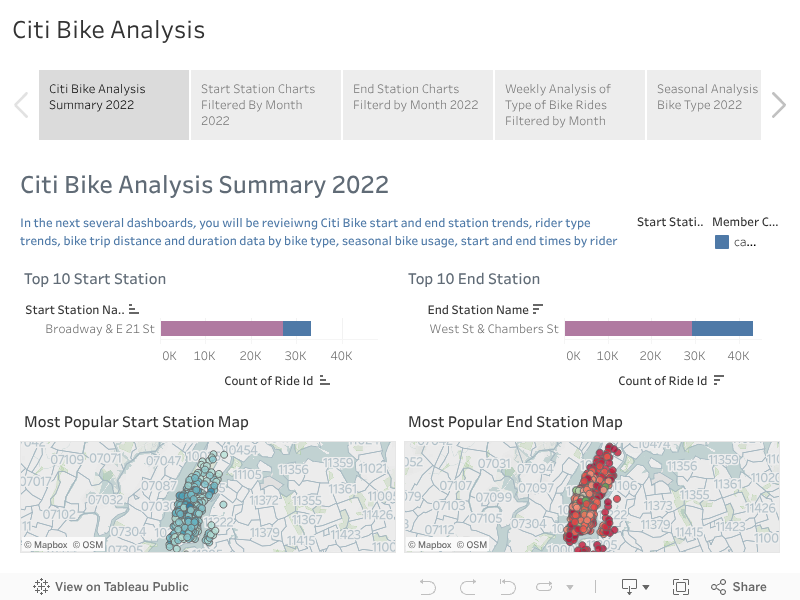Screen dimensions: 800x600
Task: Click the Most Popular End Station map
Action: click(x=591, y=497)
